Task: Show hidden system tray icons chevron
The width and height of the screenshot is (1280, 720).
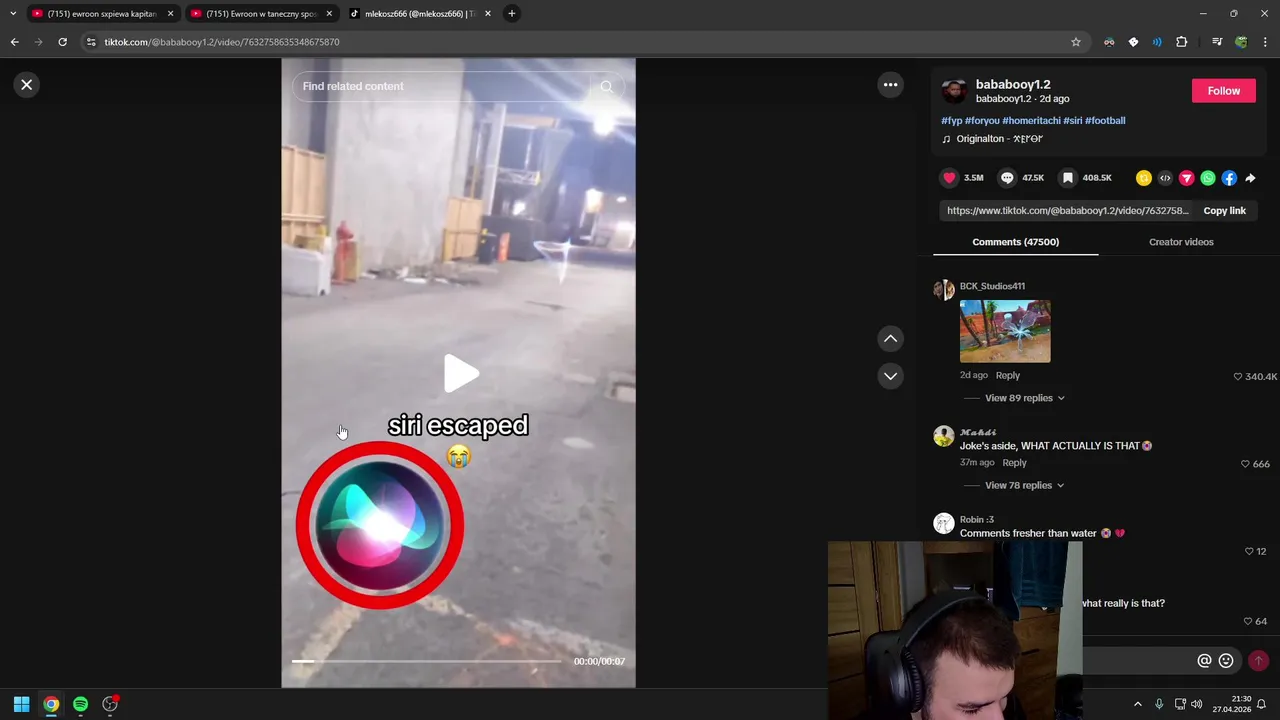Action: click(1137, 704)
